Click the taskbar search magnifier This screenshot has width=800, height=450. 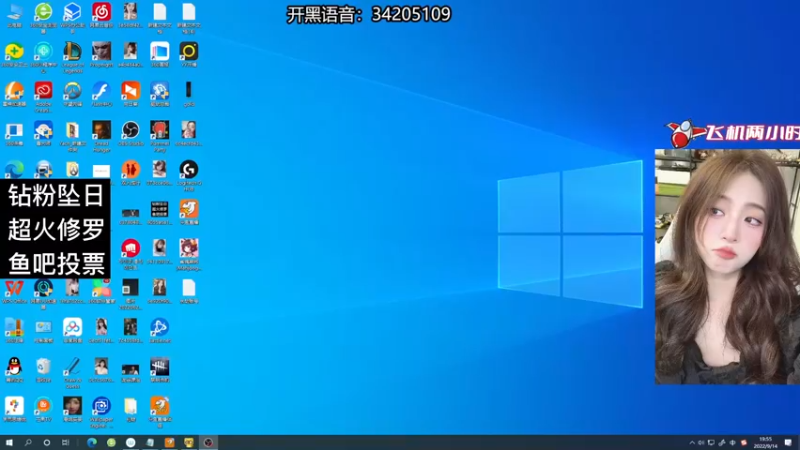pos(28,442)
